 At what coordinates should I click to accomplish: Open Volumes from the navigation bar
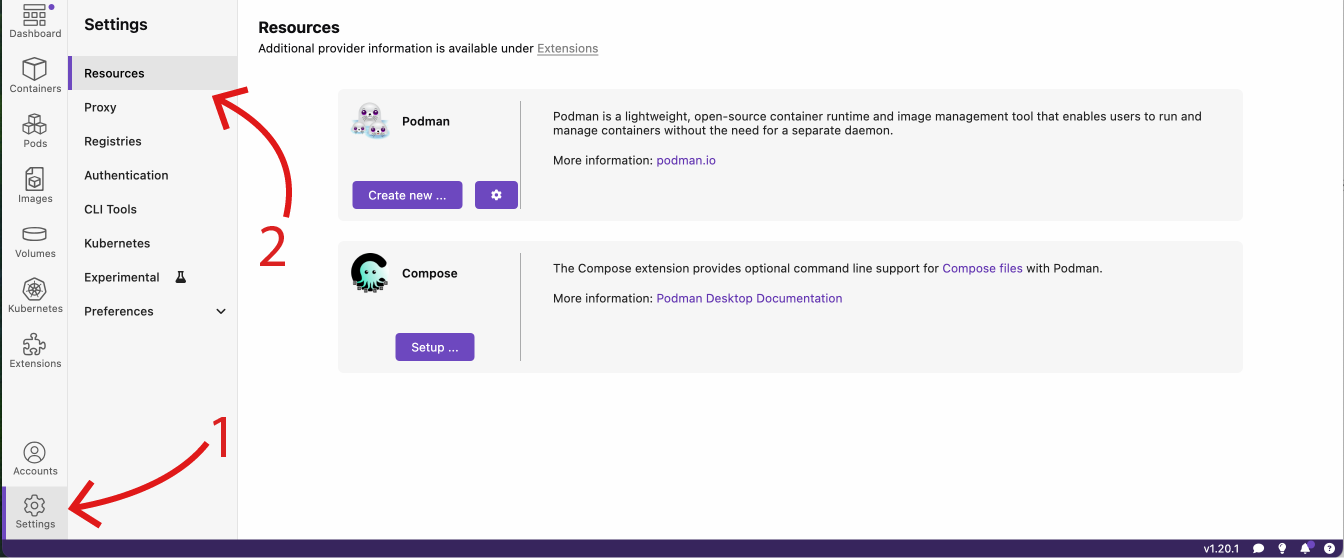(35, 240)
